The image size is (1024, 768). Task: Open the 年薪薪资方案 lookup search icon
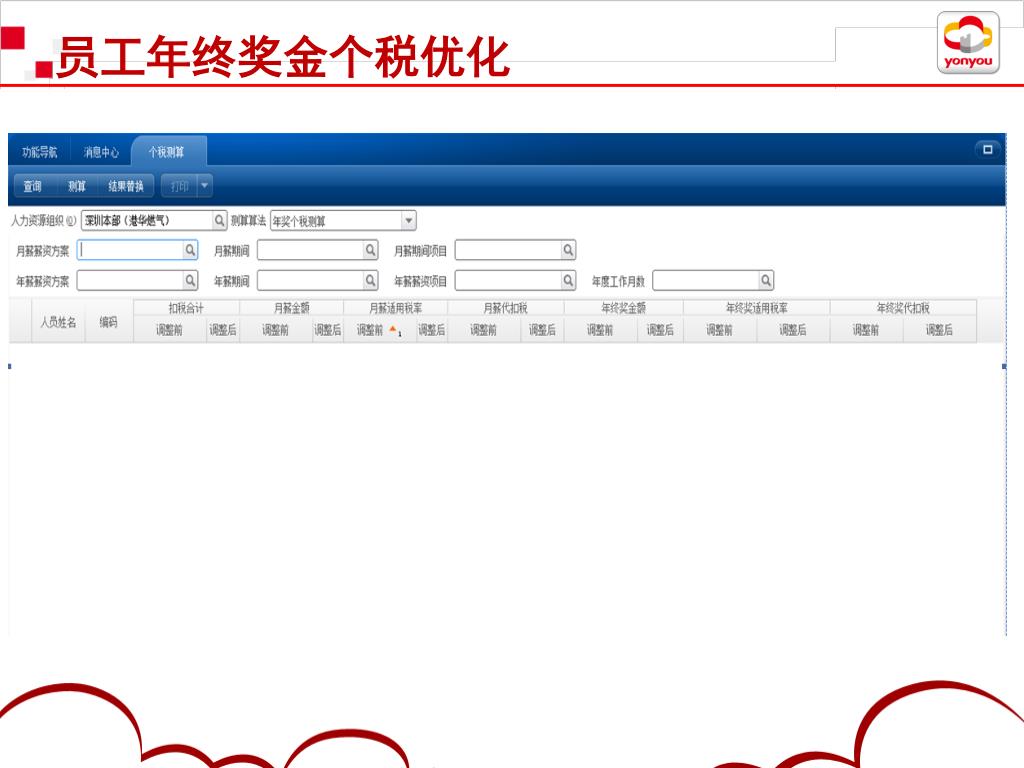tap(190, 281)
